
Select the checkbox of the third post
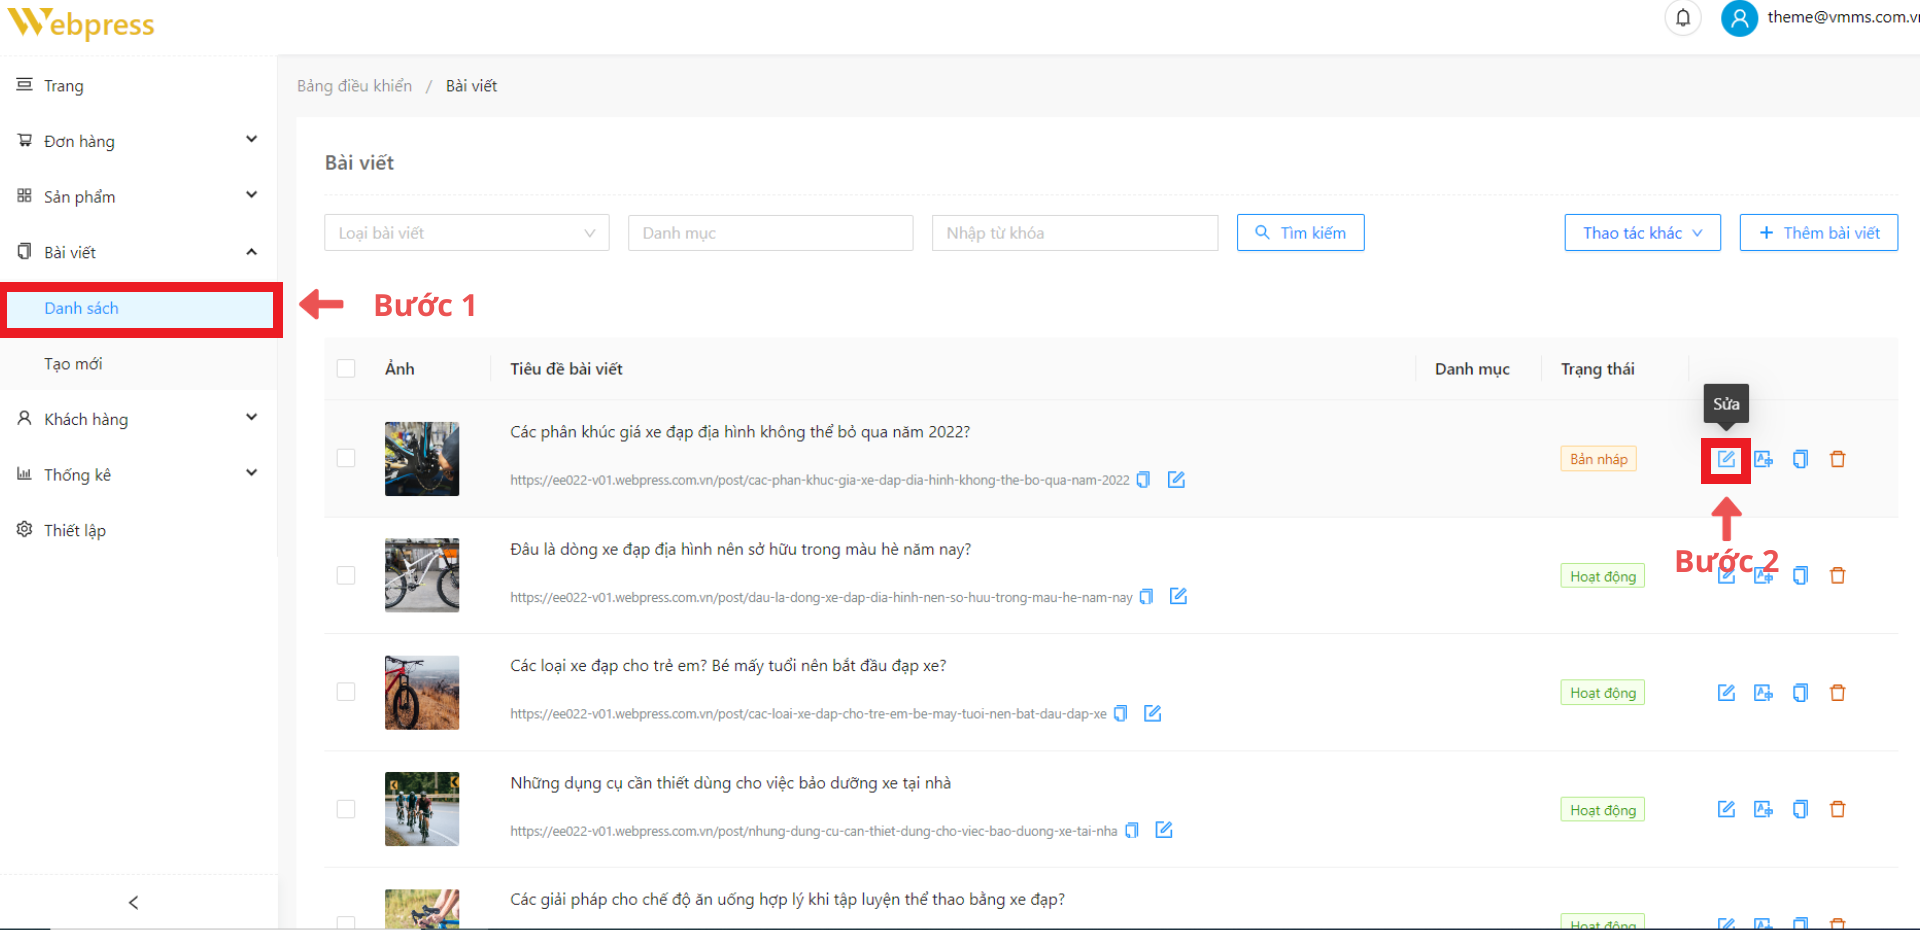pos(346,692)
